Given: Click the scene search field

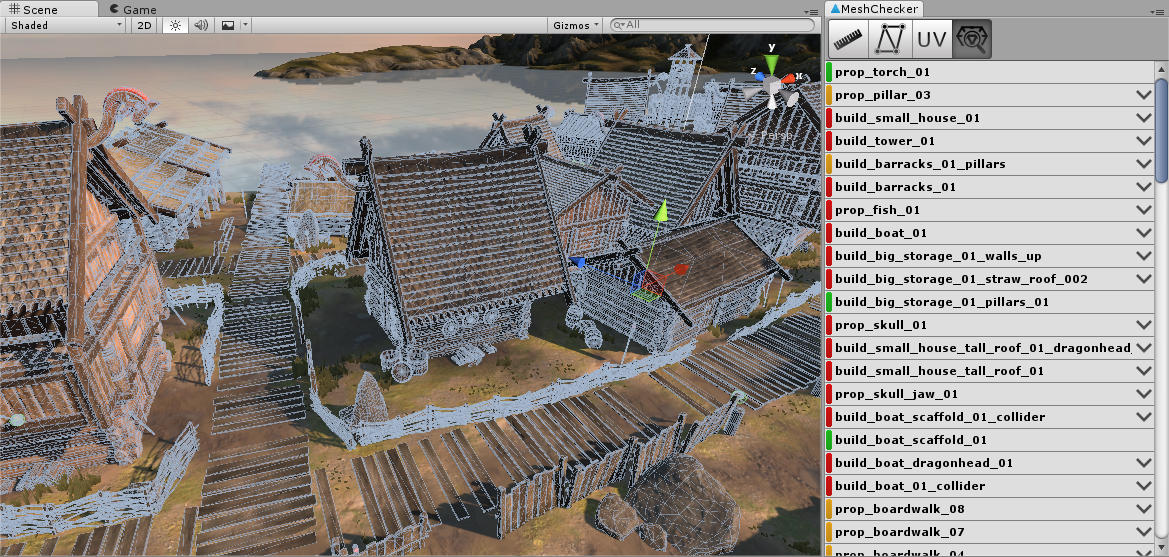Looking at the screenshot, I should (x=710, y=25).
